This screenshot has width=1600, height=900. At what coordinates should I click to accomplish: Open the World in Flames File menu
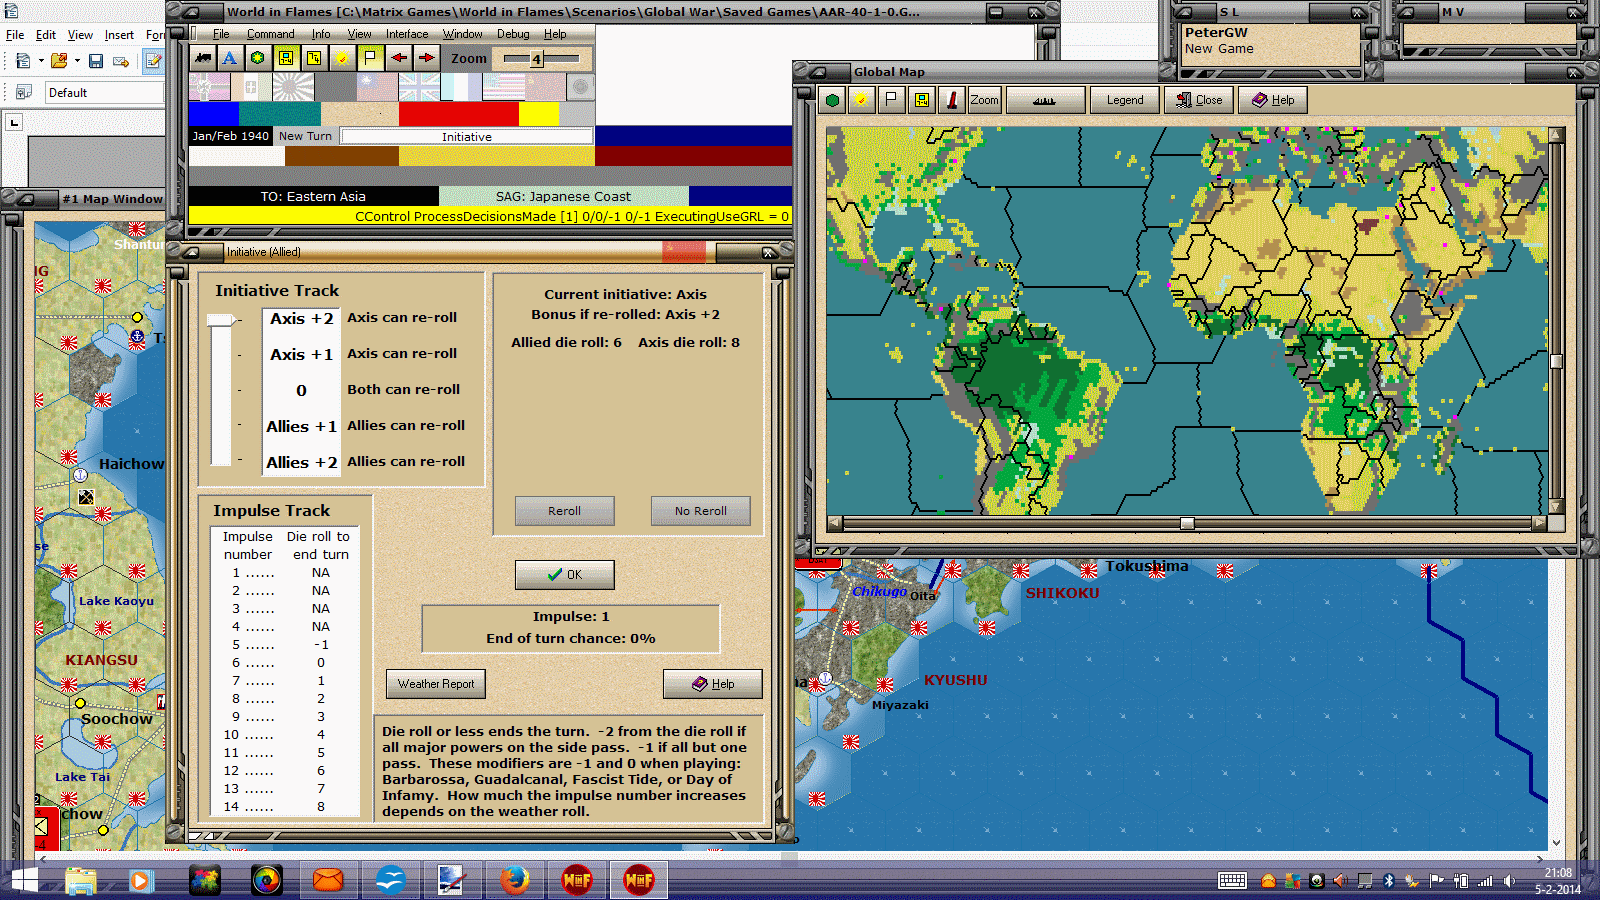tap(221, 34)
